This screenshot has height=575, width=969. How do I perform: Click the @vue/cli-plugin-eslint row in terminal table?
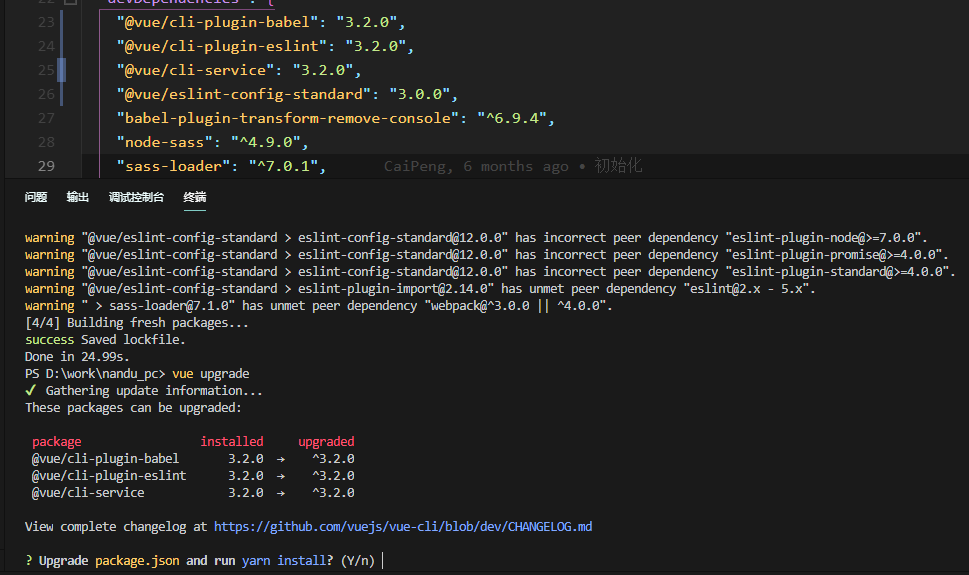pos(193,476)
